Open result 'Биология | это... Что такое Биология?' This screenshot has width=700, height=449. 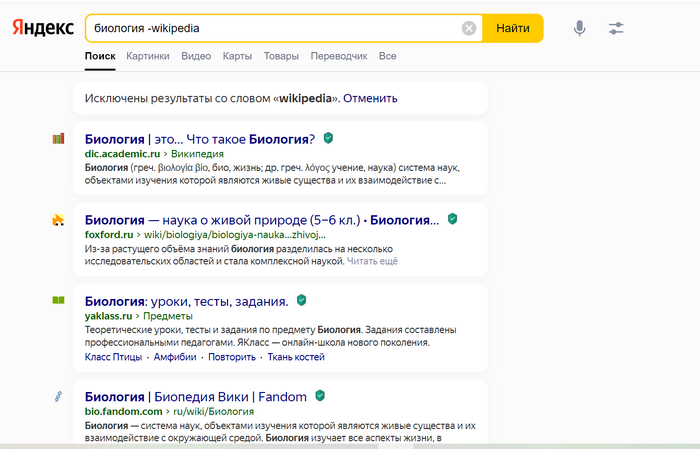[x=200, y=139]
